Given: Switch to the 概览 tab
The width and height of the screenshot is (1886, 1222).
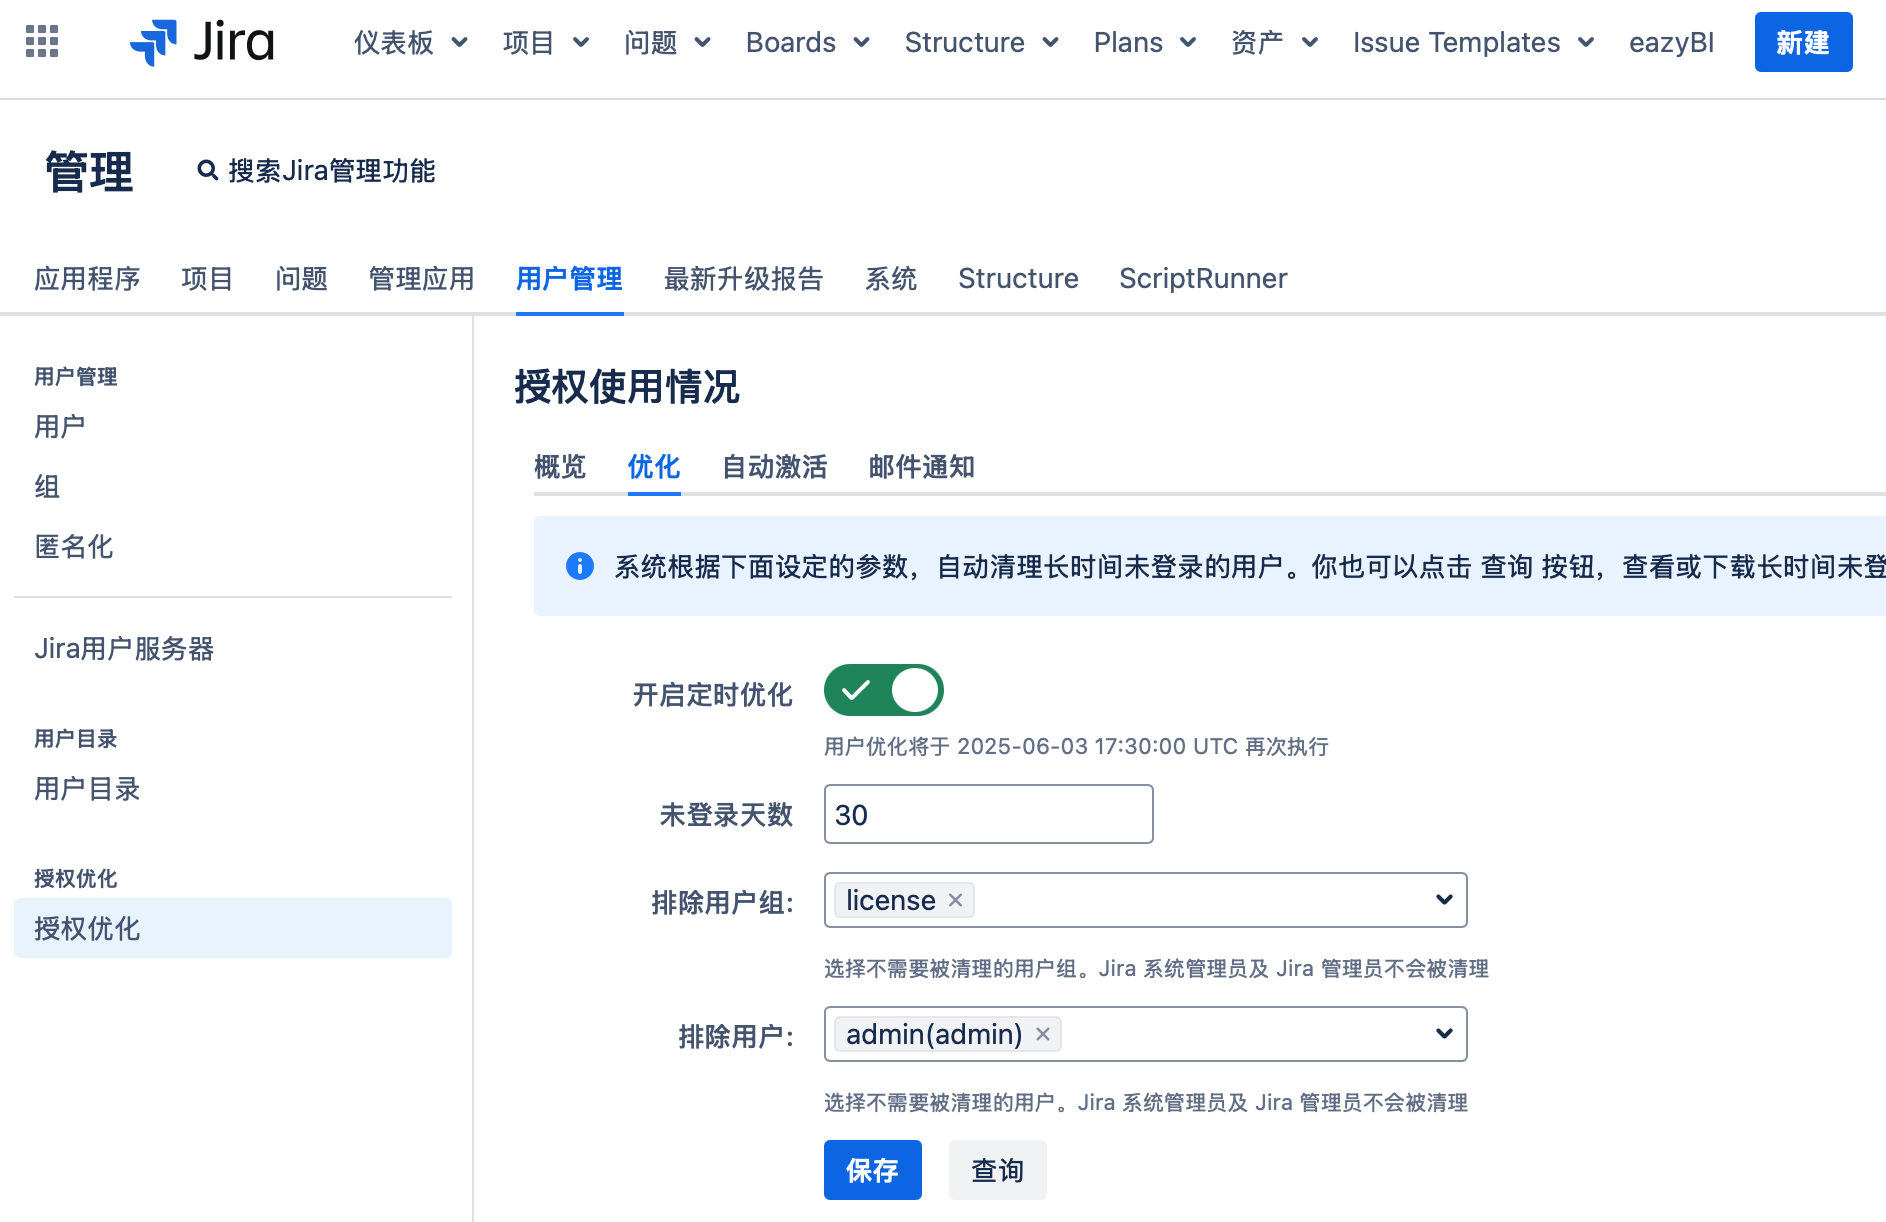Looking at the screenshot, I should click(x=560, y=467).
